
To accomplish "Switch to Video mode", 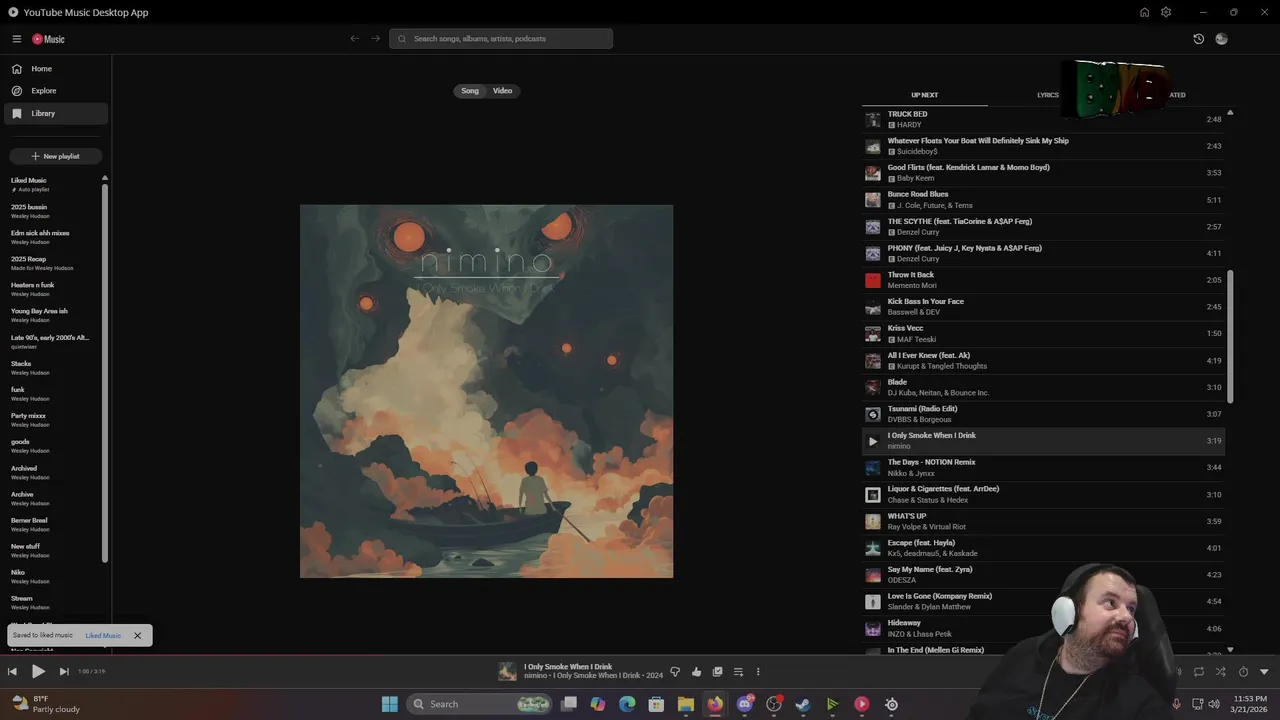I will 502,91.
